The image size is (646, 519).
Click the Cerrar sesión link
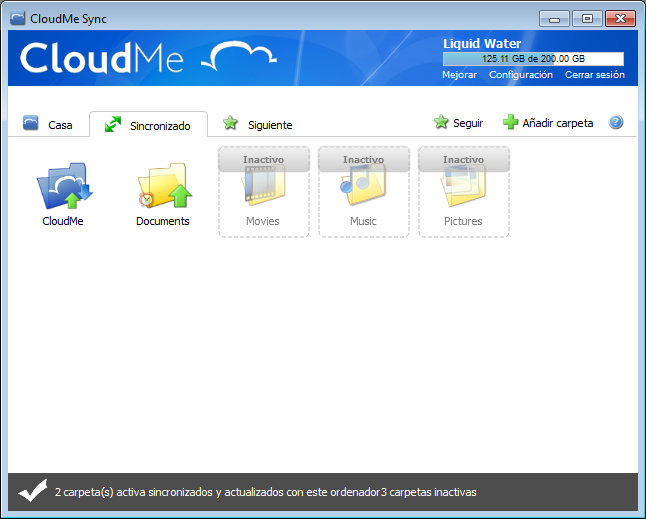[595, 75]
